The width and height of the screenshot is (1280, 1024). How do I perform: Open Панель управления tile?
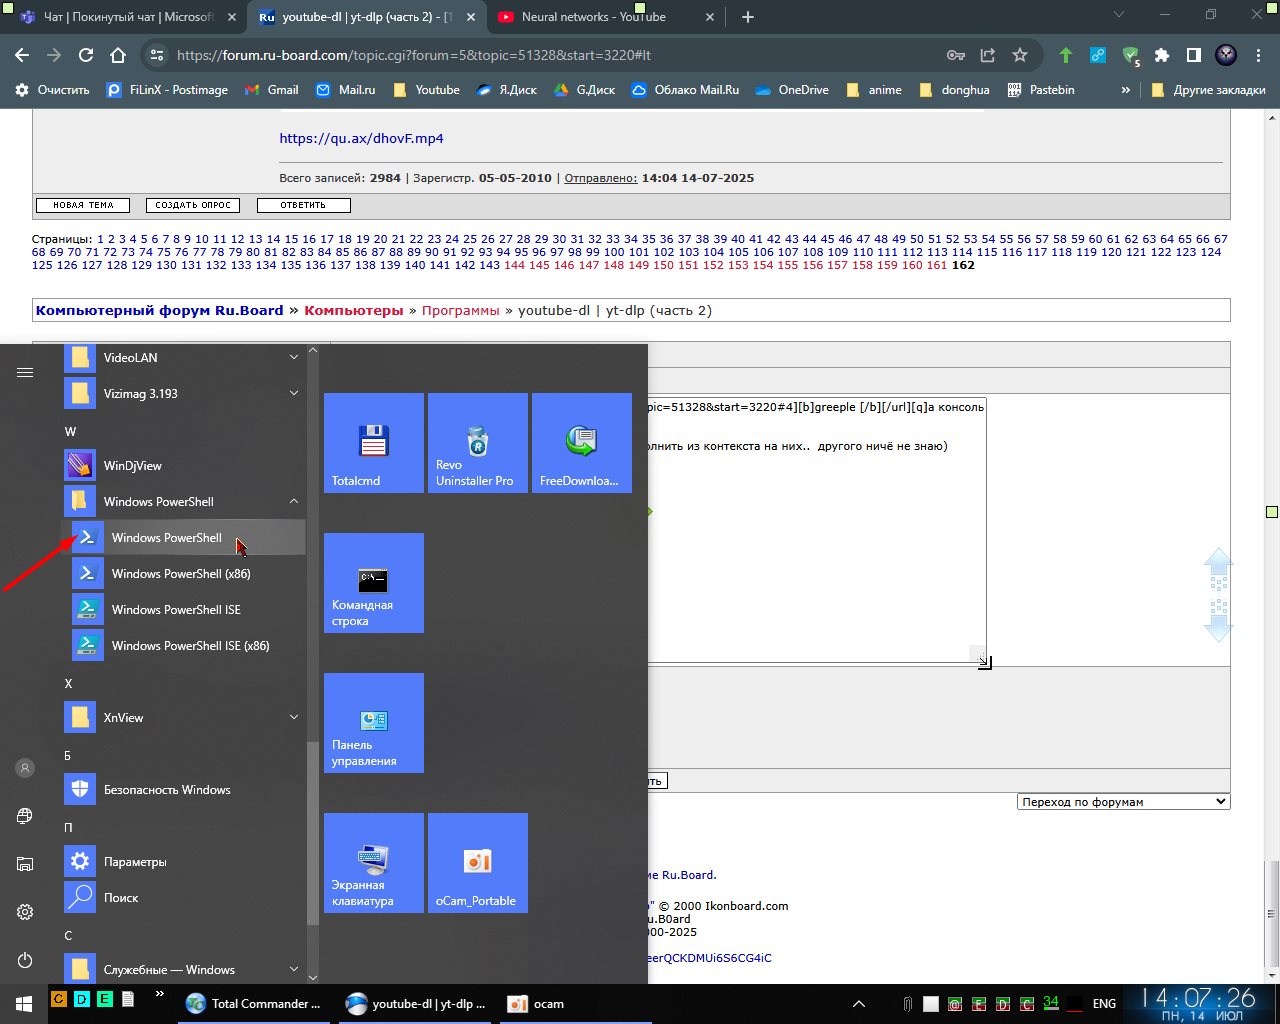[374, 723]
